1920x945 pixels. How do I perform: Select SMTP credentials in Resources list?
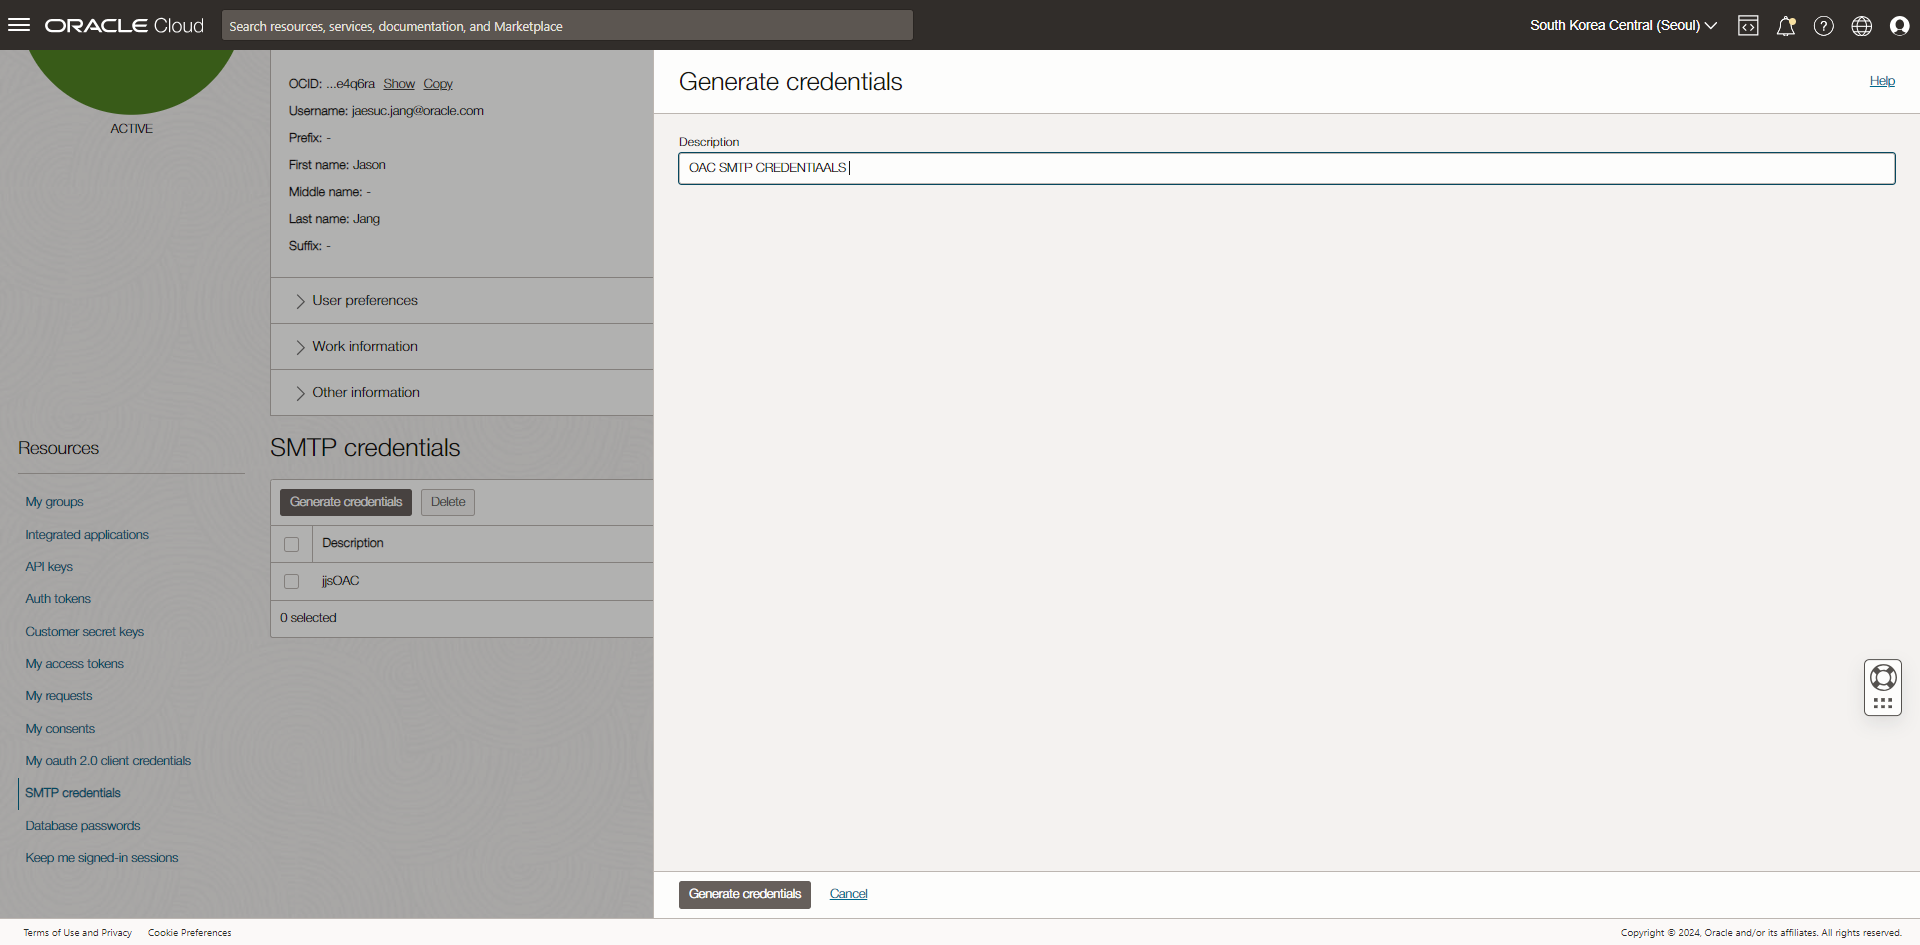pos(73,793)
